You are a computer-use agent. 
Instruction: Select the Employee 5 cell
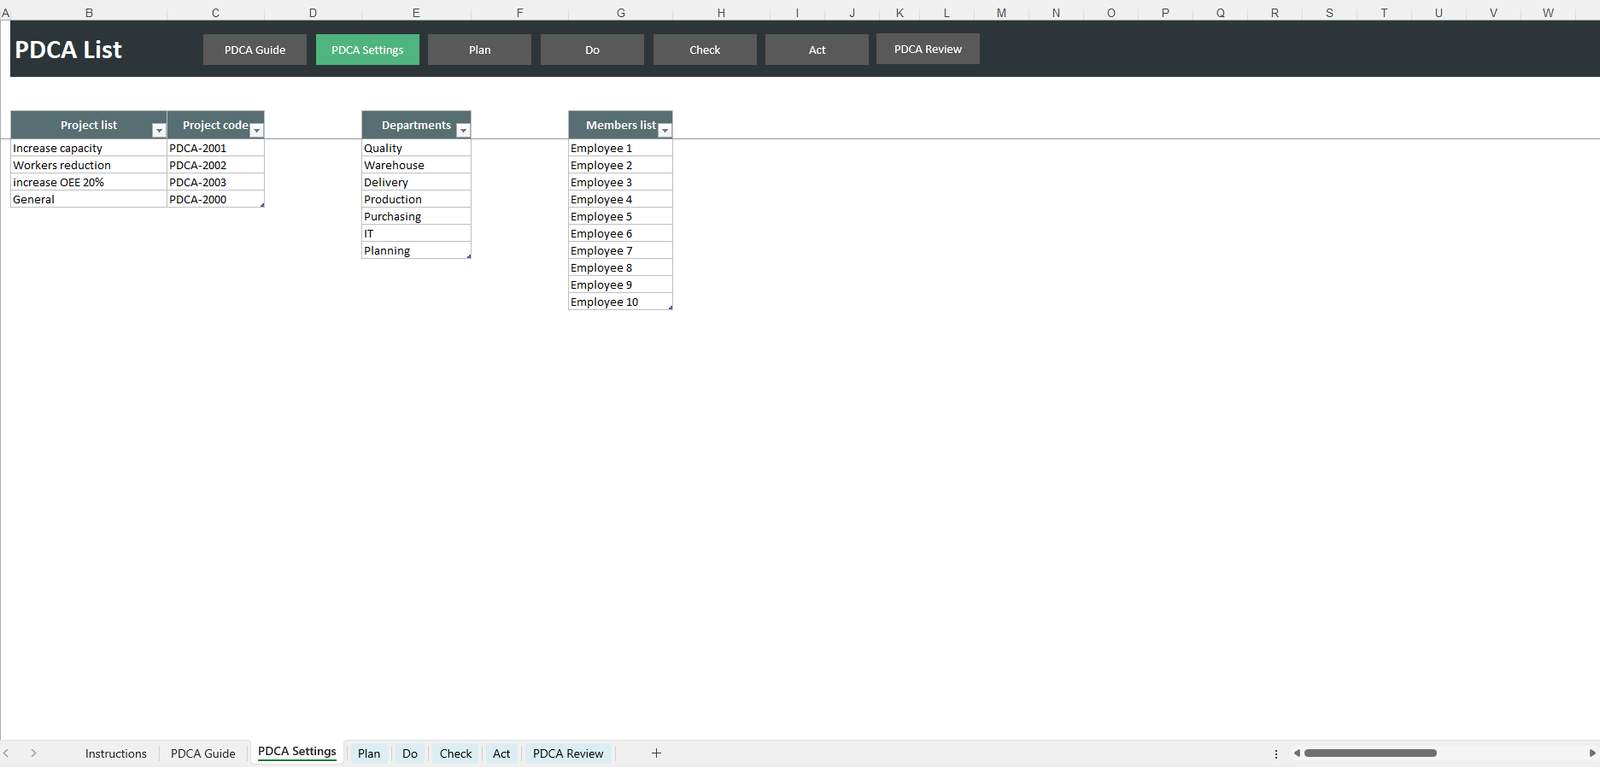click(x=619, y=217)
